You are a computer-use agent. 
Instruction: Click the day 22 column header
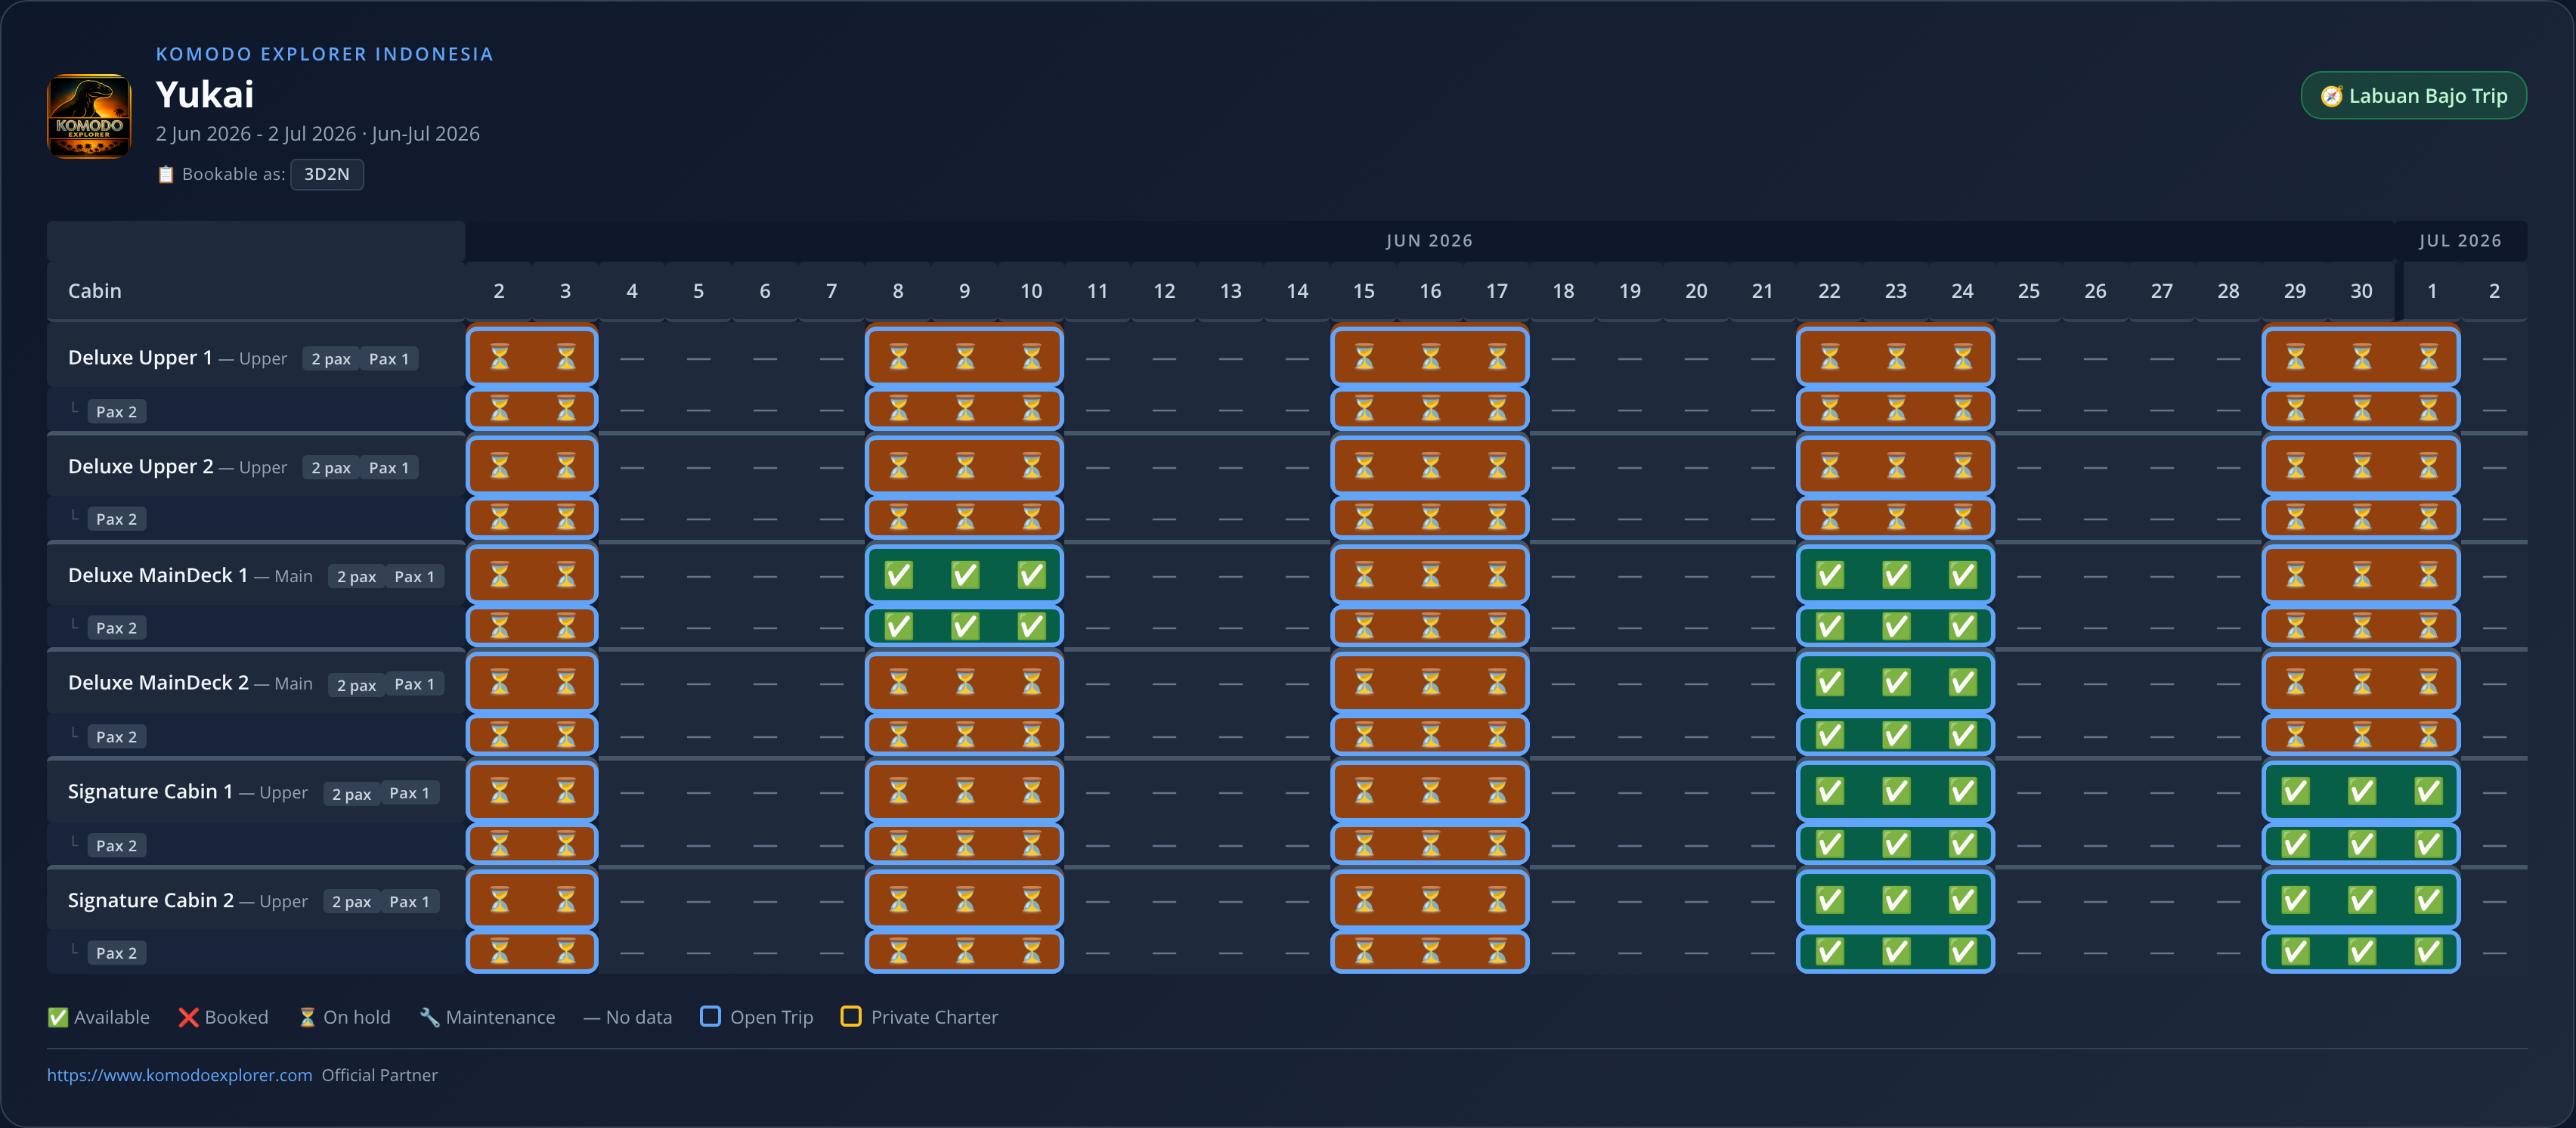tap(1829, 291)
